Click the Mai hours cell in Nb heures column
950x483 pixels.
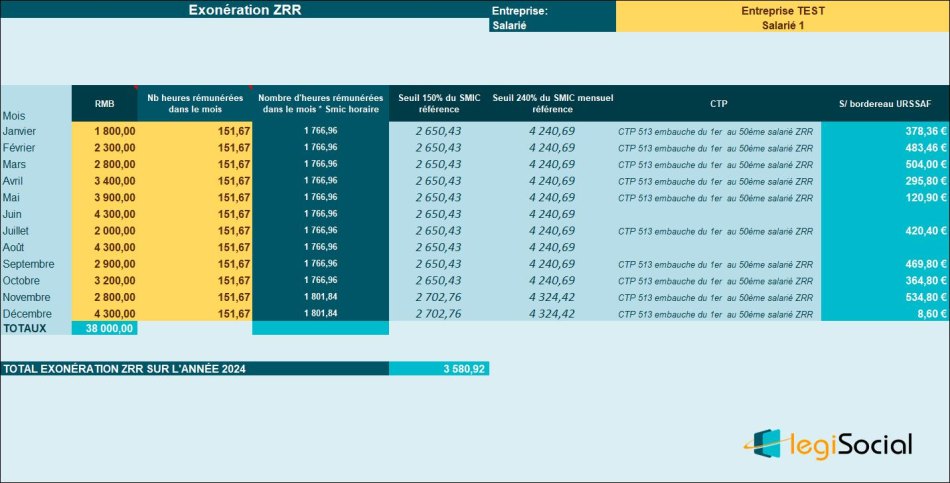(x=195, y=197)
